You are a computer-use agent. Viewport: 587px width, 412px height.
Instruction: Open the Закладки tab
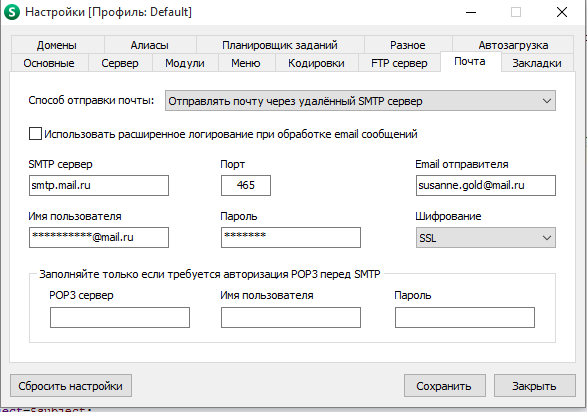[x=537, y=63]
